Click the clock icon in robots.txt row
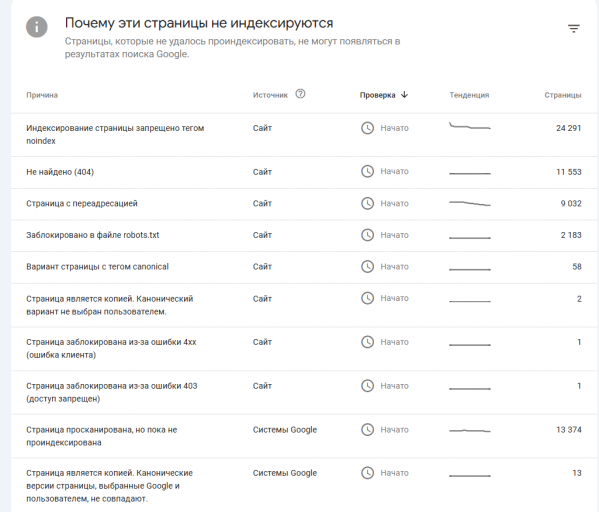 367,235
